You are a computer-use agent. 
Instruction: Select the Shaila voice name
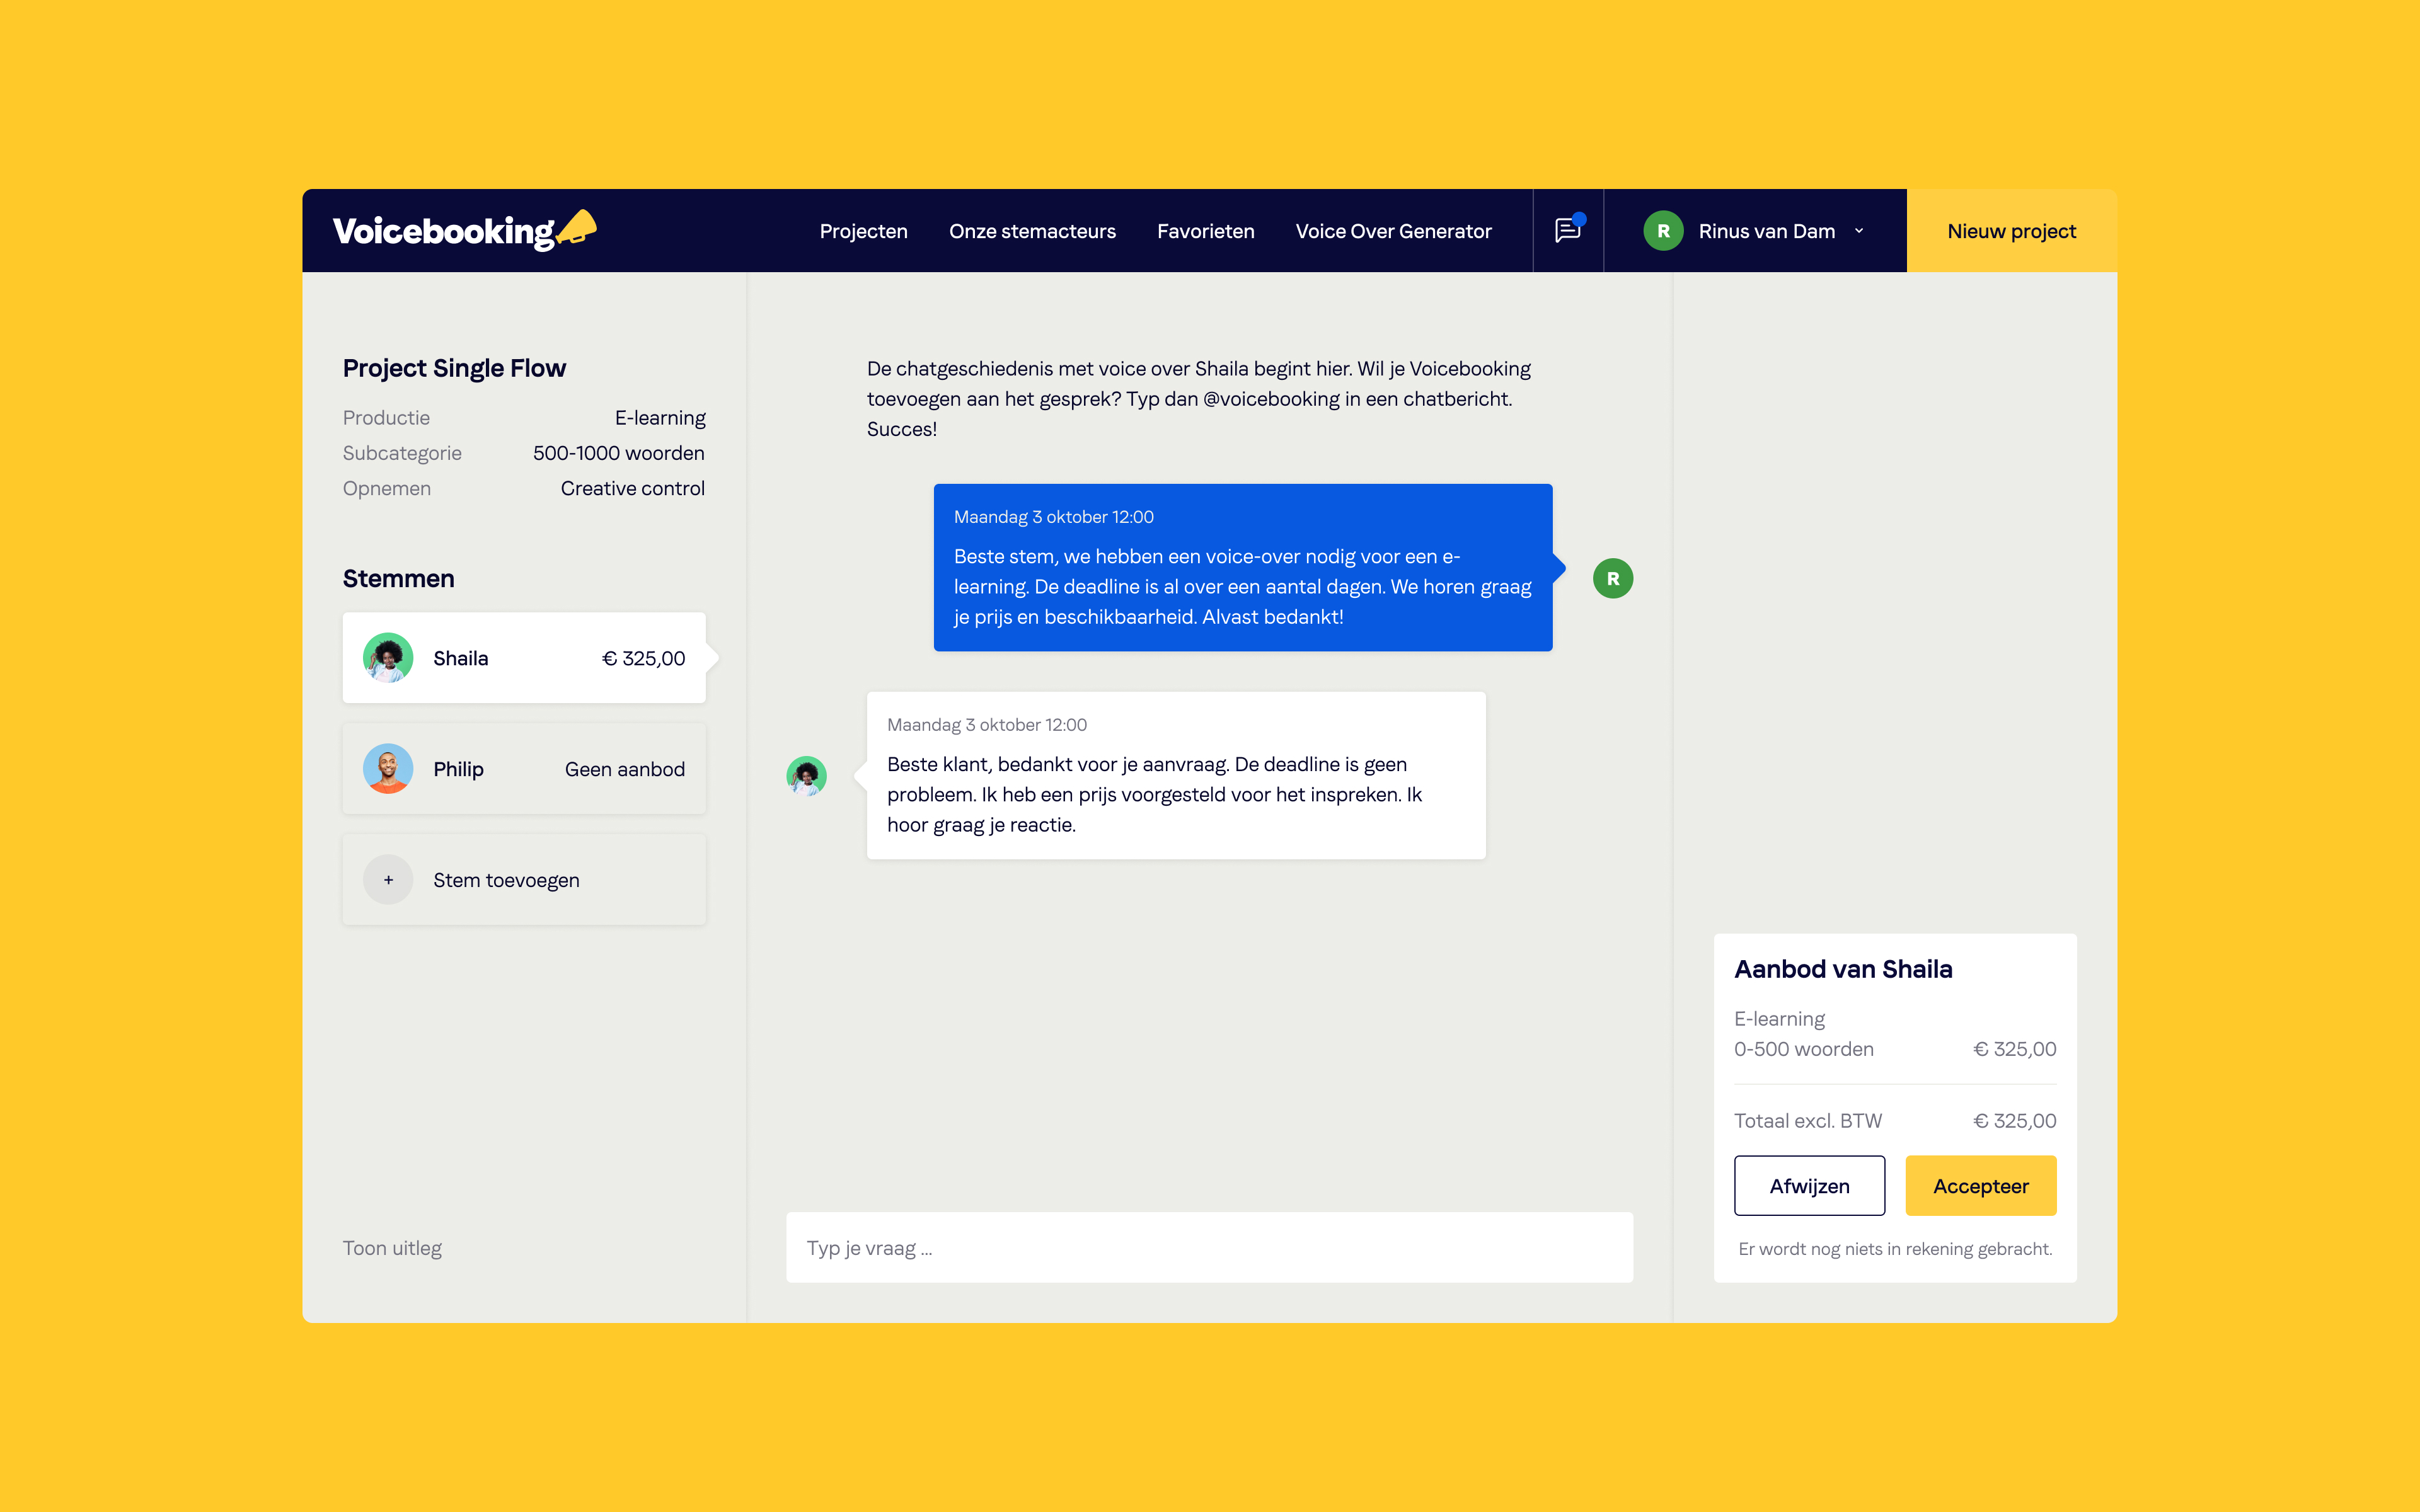point(461,658)
